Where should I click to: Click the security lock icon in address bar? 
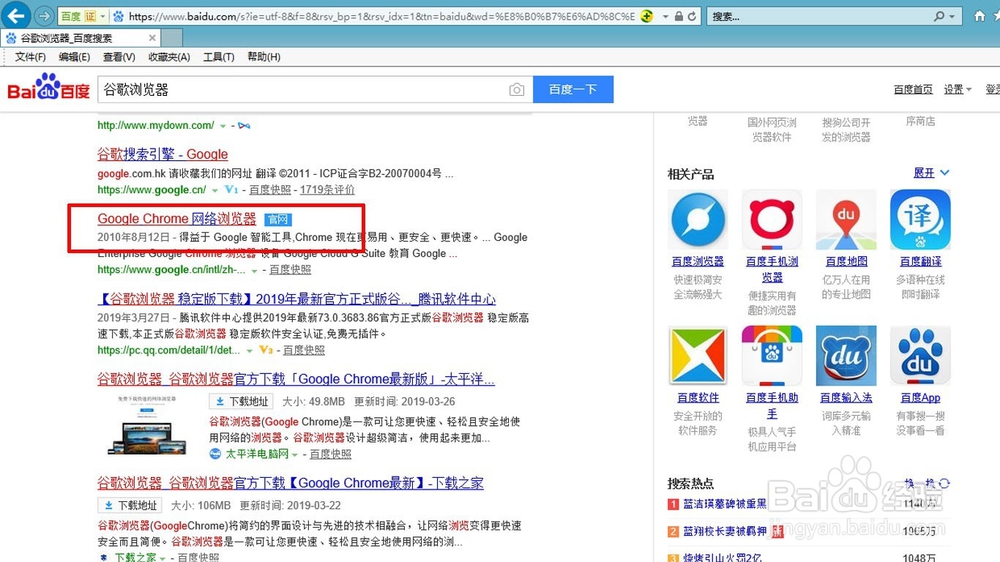pos(679,16)
